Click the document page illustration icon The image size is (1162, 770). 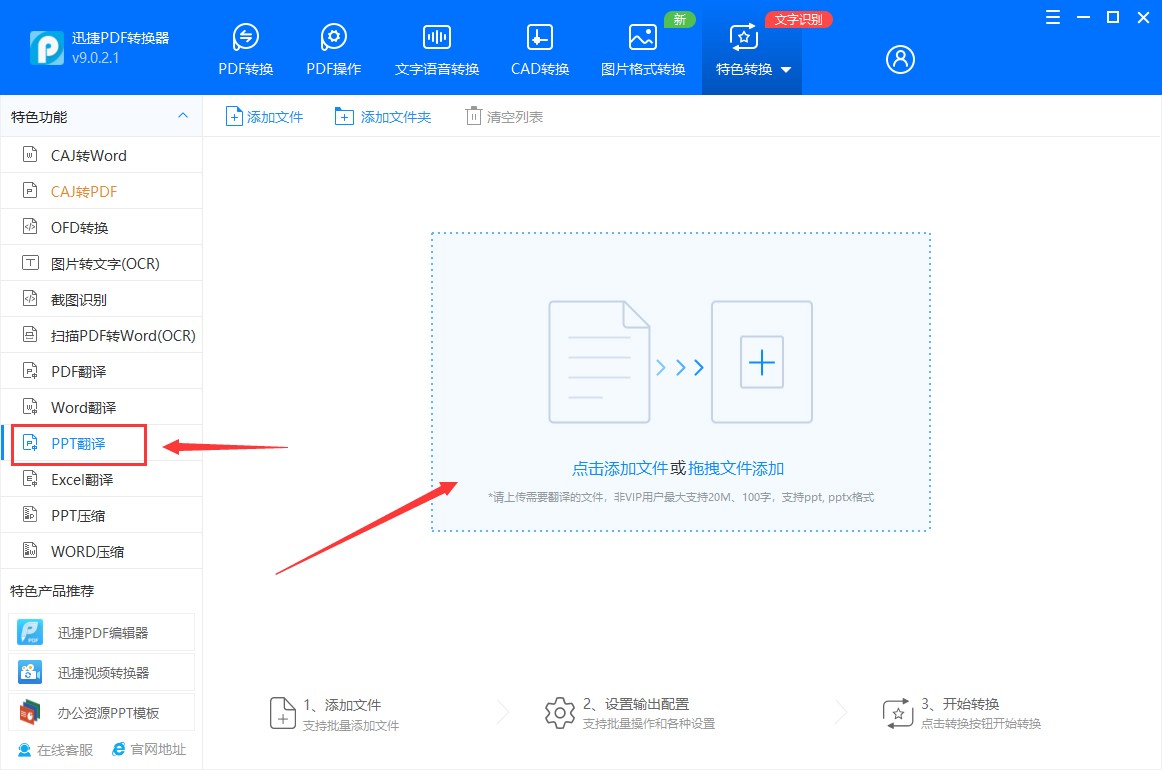599,362
